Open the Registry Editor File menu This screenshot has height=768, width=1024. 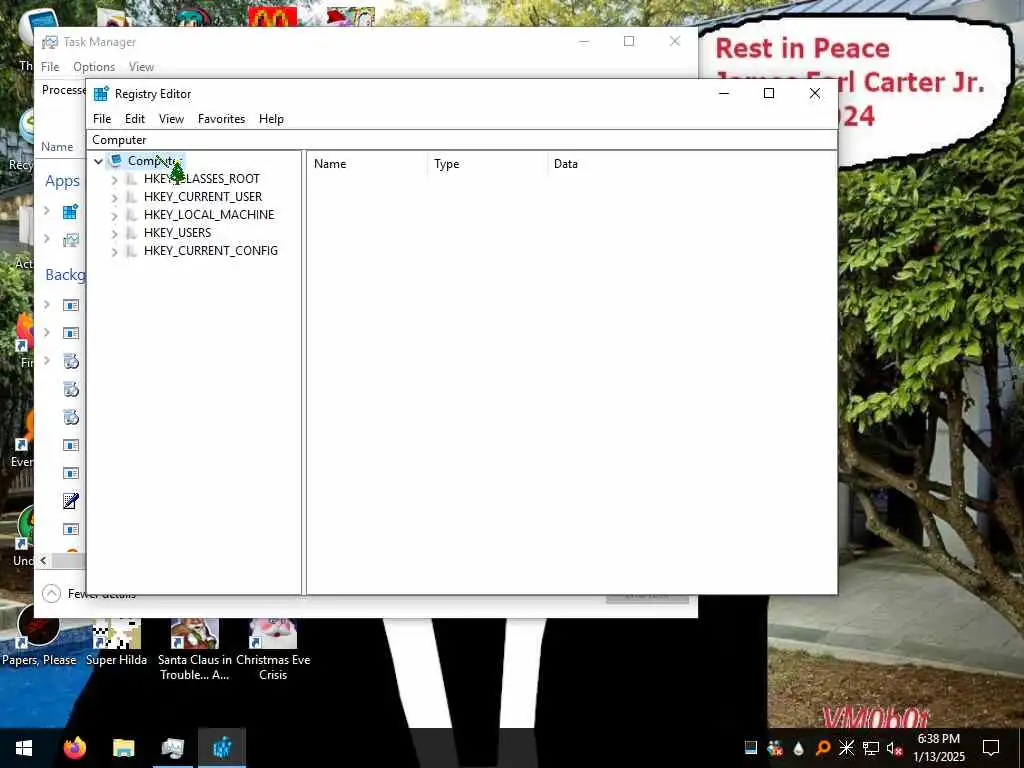point(102,119)
